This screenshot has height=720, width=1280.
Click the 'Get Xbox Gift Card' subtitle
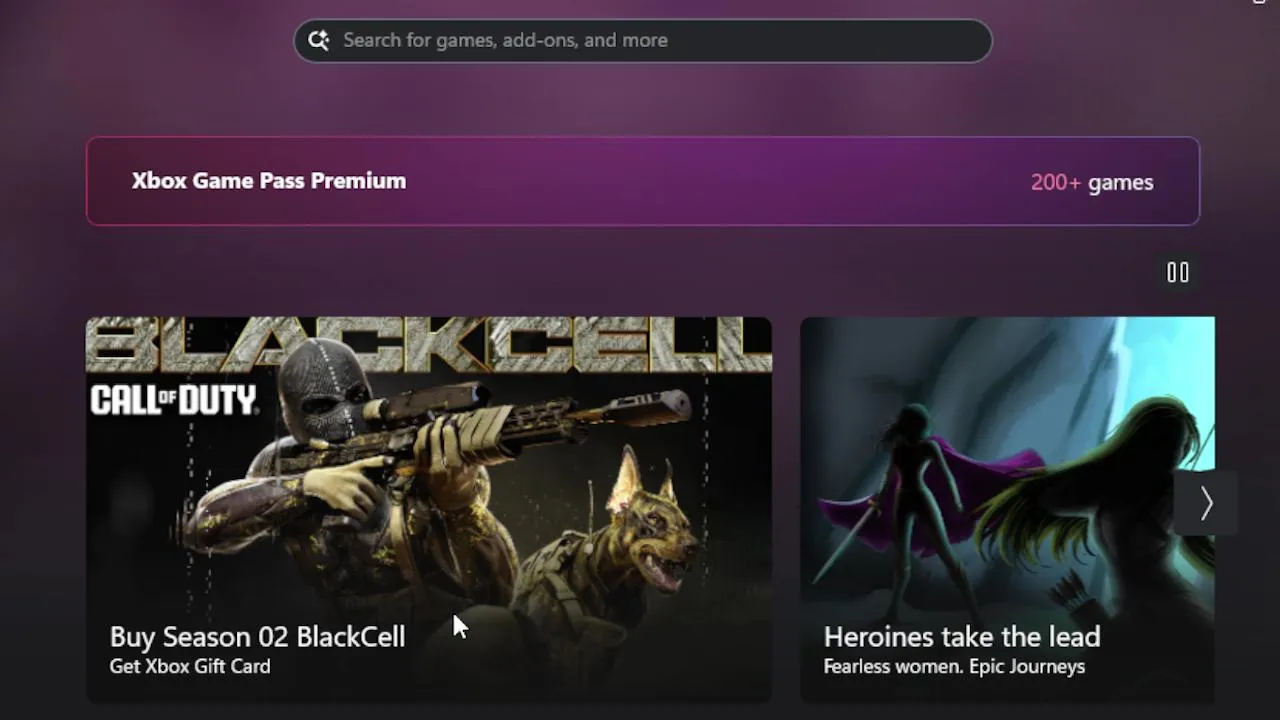coord(190,666)
